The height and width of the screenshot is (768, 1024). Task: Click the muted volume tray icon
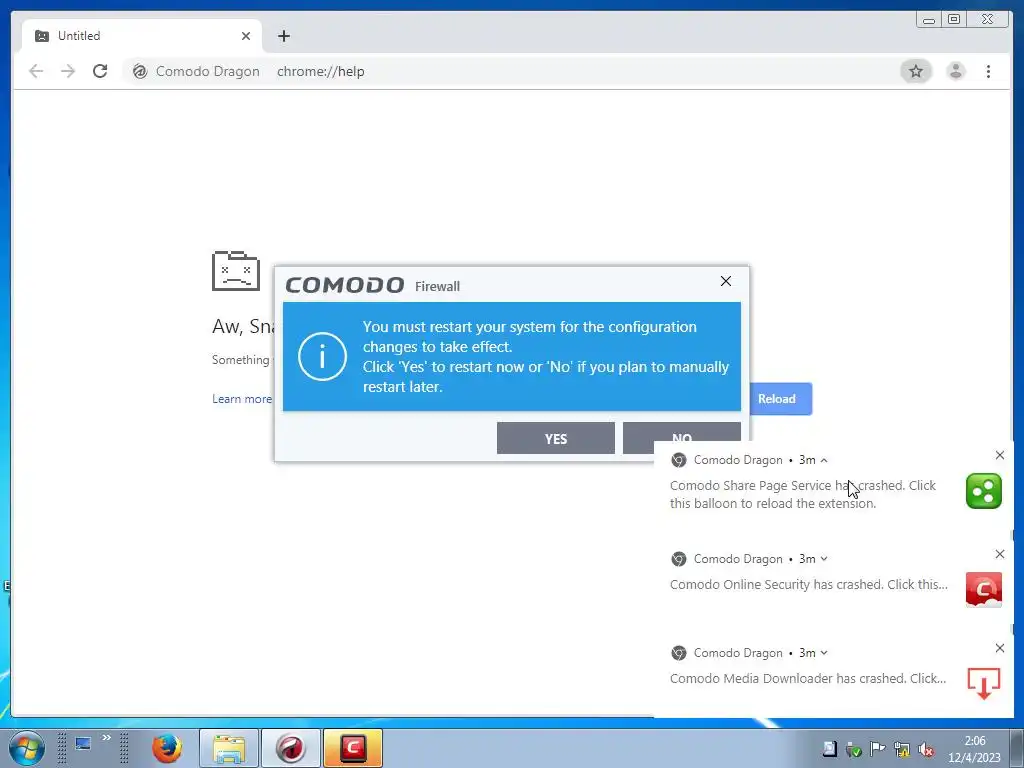point(925,749)
